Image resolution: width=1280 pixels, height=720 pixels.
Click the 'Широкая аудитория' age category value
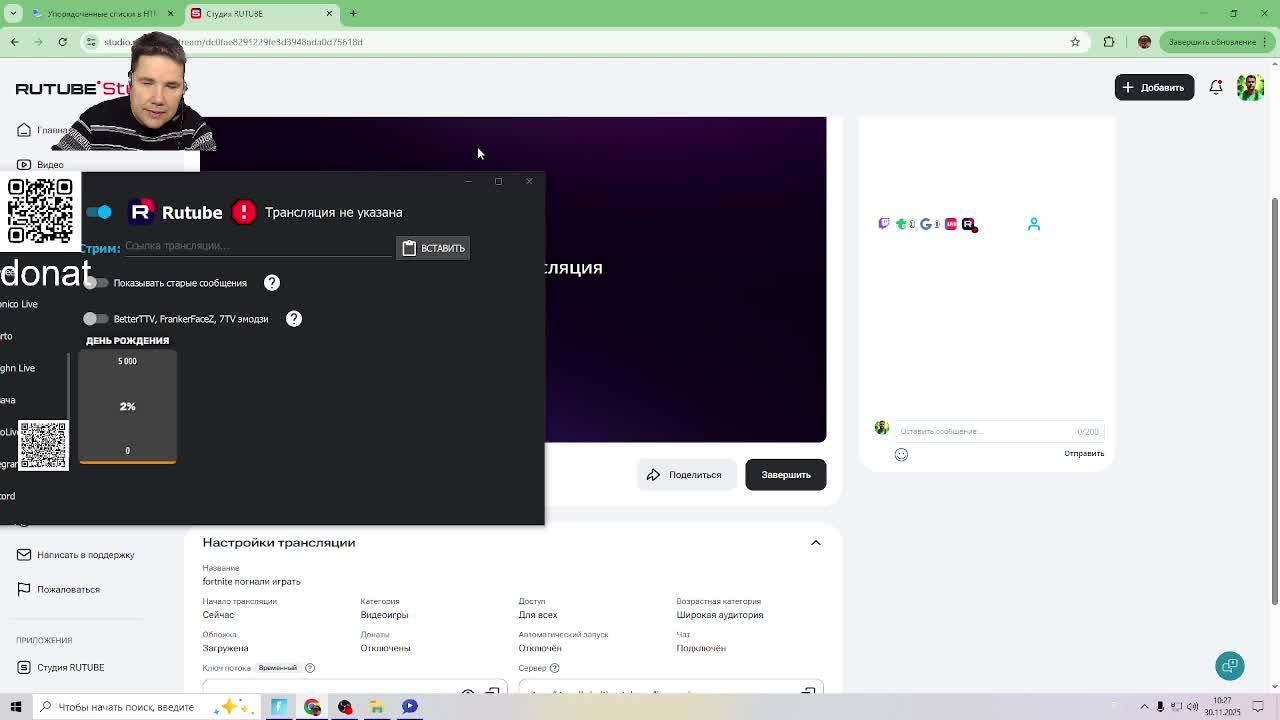coord(720,615)
